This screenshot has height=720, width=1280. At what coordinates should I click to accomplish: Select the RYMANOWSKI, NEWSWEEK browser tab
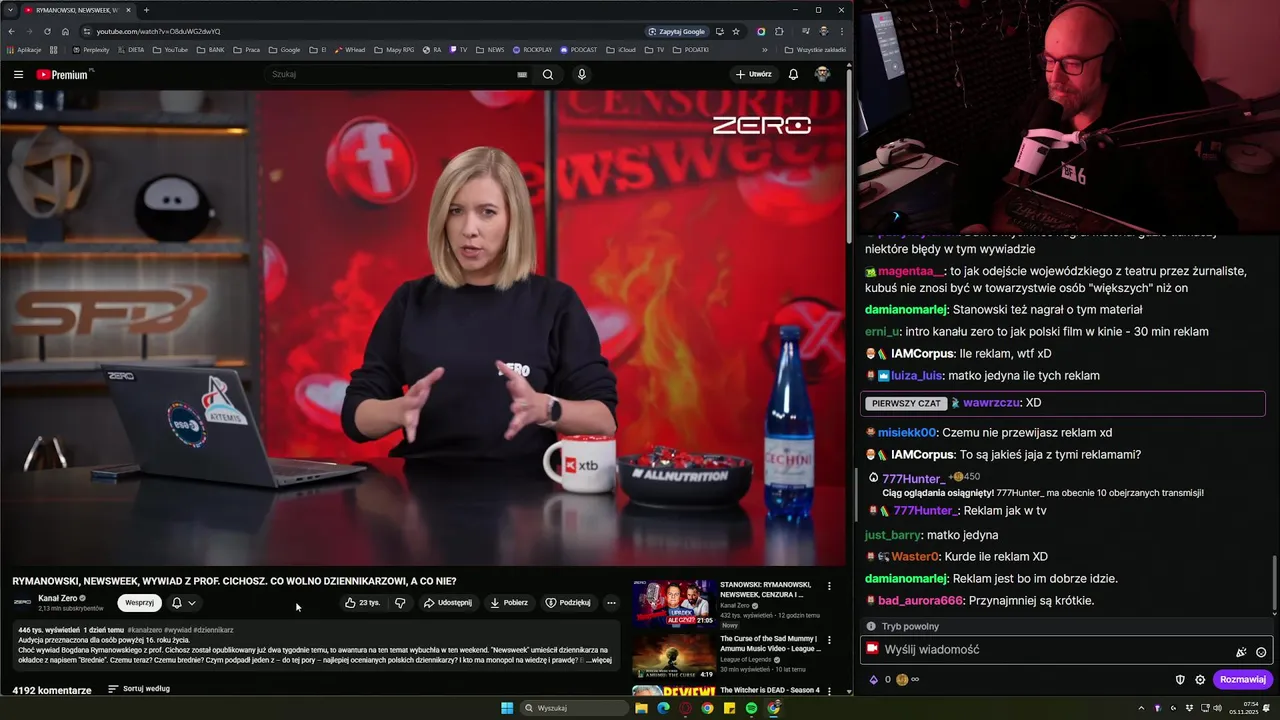point(78,10)
